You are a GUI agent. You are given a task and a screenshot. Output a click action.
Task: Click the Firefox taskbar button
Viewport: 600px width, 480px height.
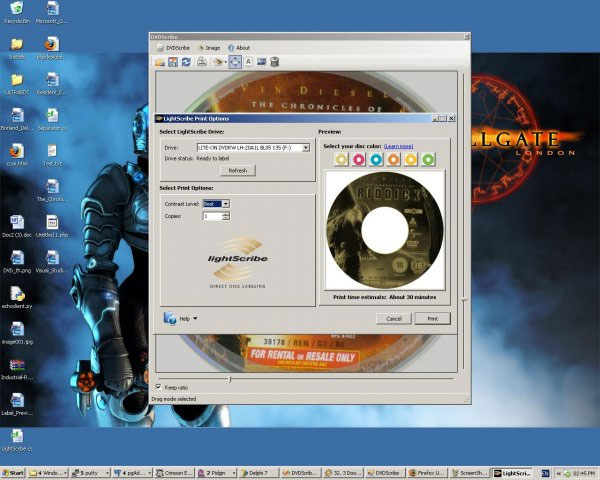pyautogui.click(x=427, y=473)
